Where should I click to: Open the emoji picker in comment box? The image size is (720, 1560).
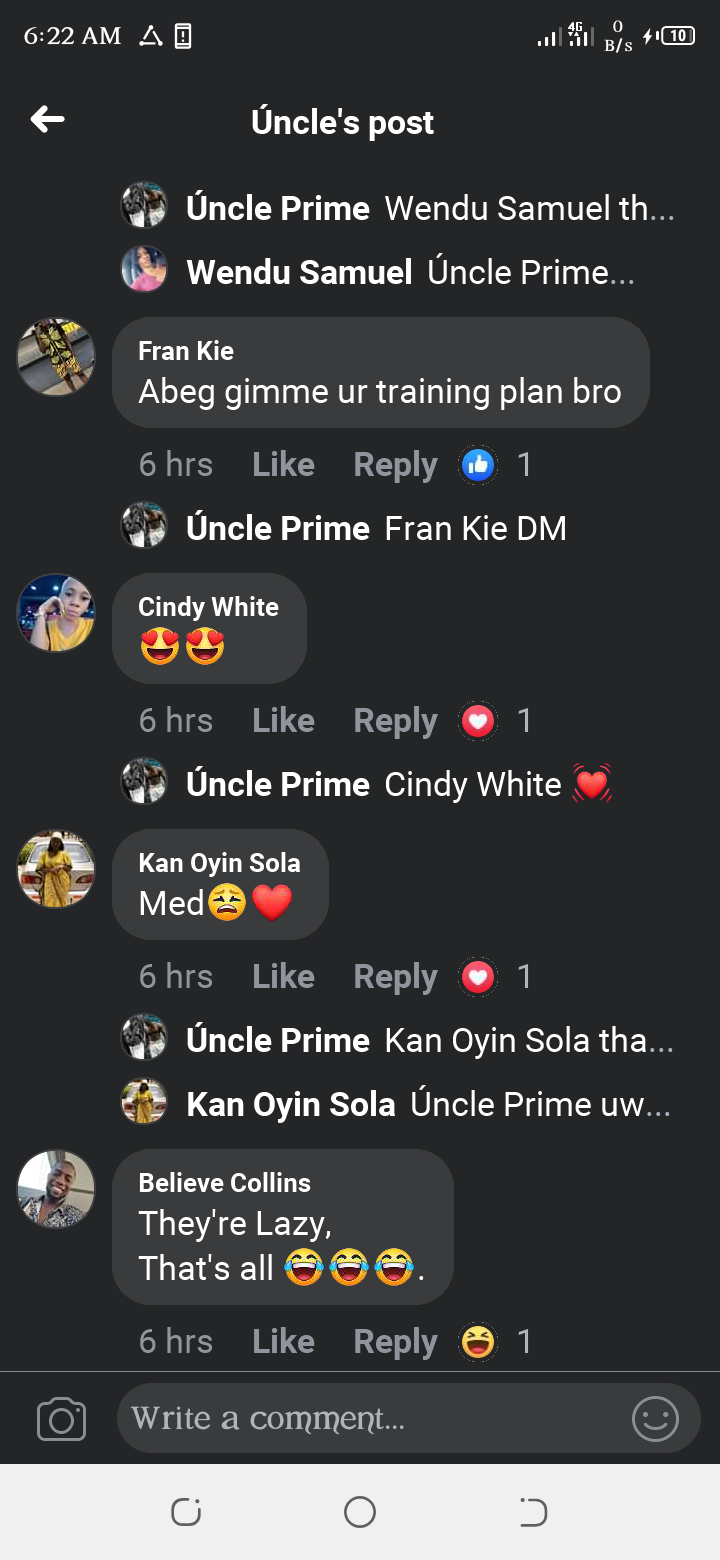tap(655, 1419)
